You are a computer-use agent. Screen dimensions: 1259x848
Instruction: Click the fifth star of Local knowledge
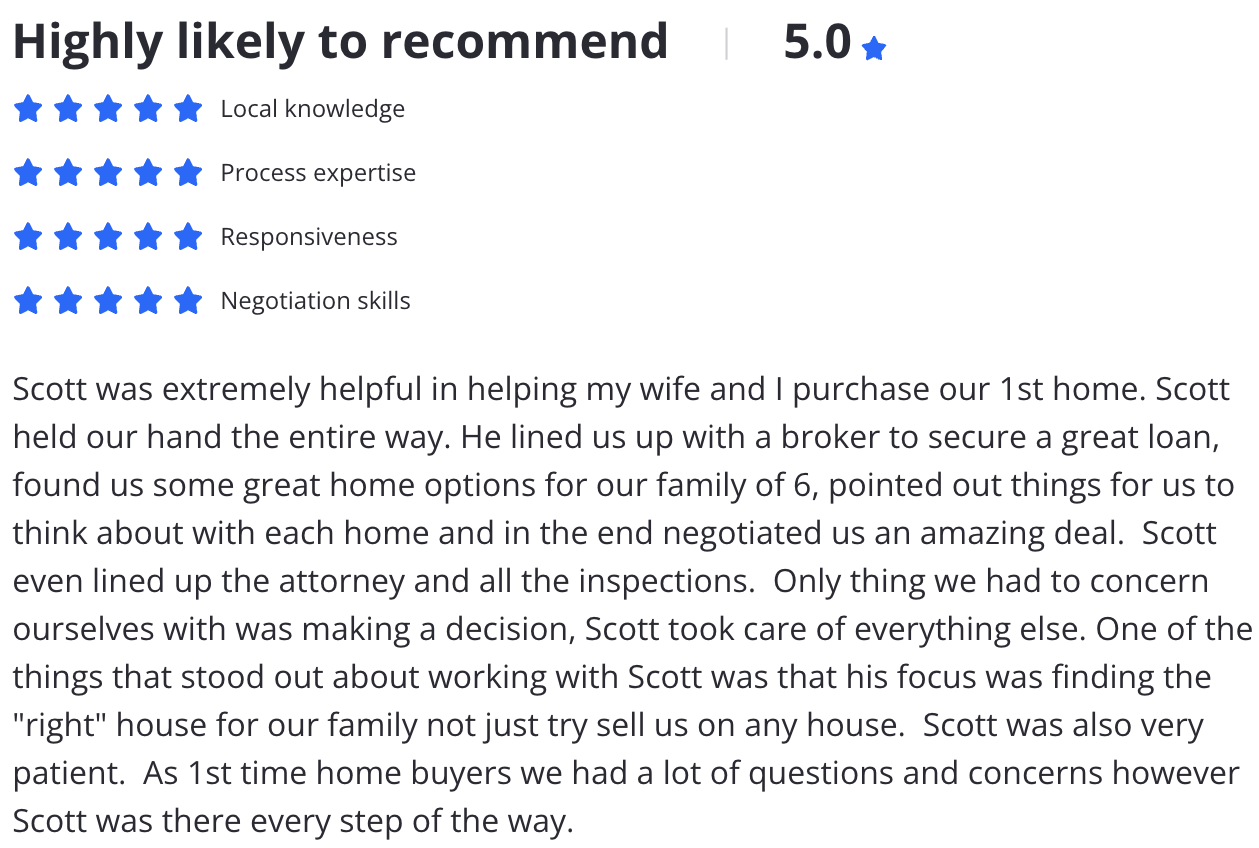click(188, 108)
